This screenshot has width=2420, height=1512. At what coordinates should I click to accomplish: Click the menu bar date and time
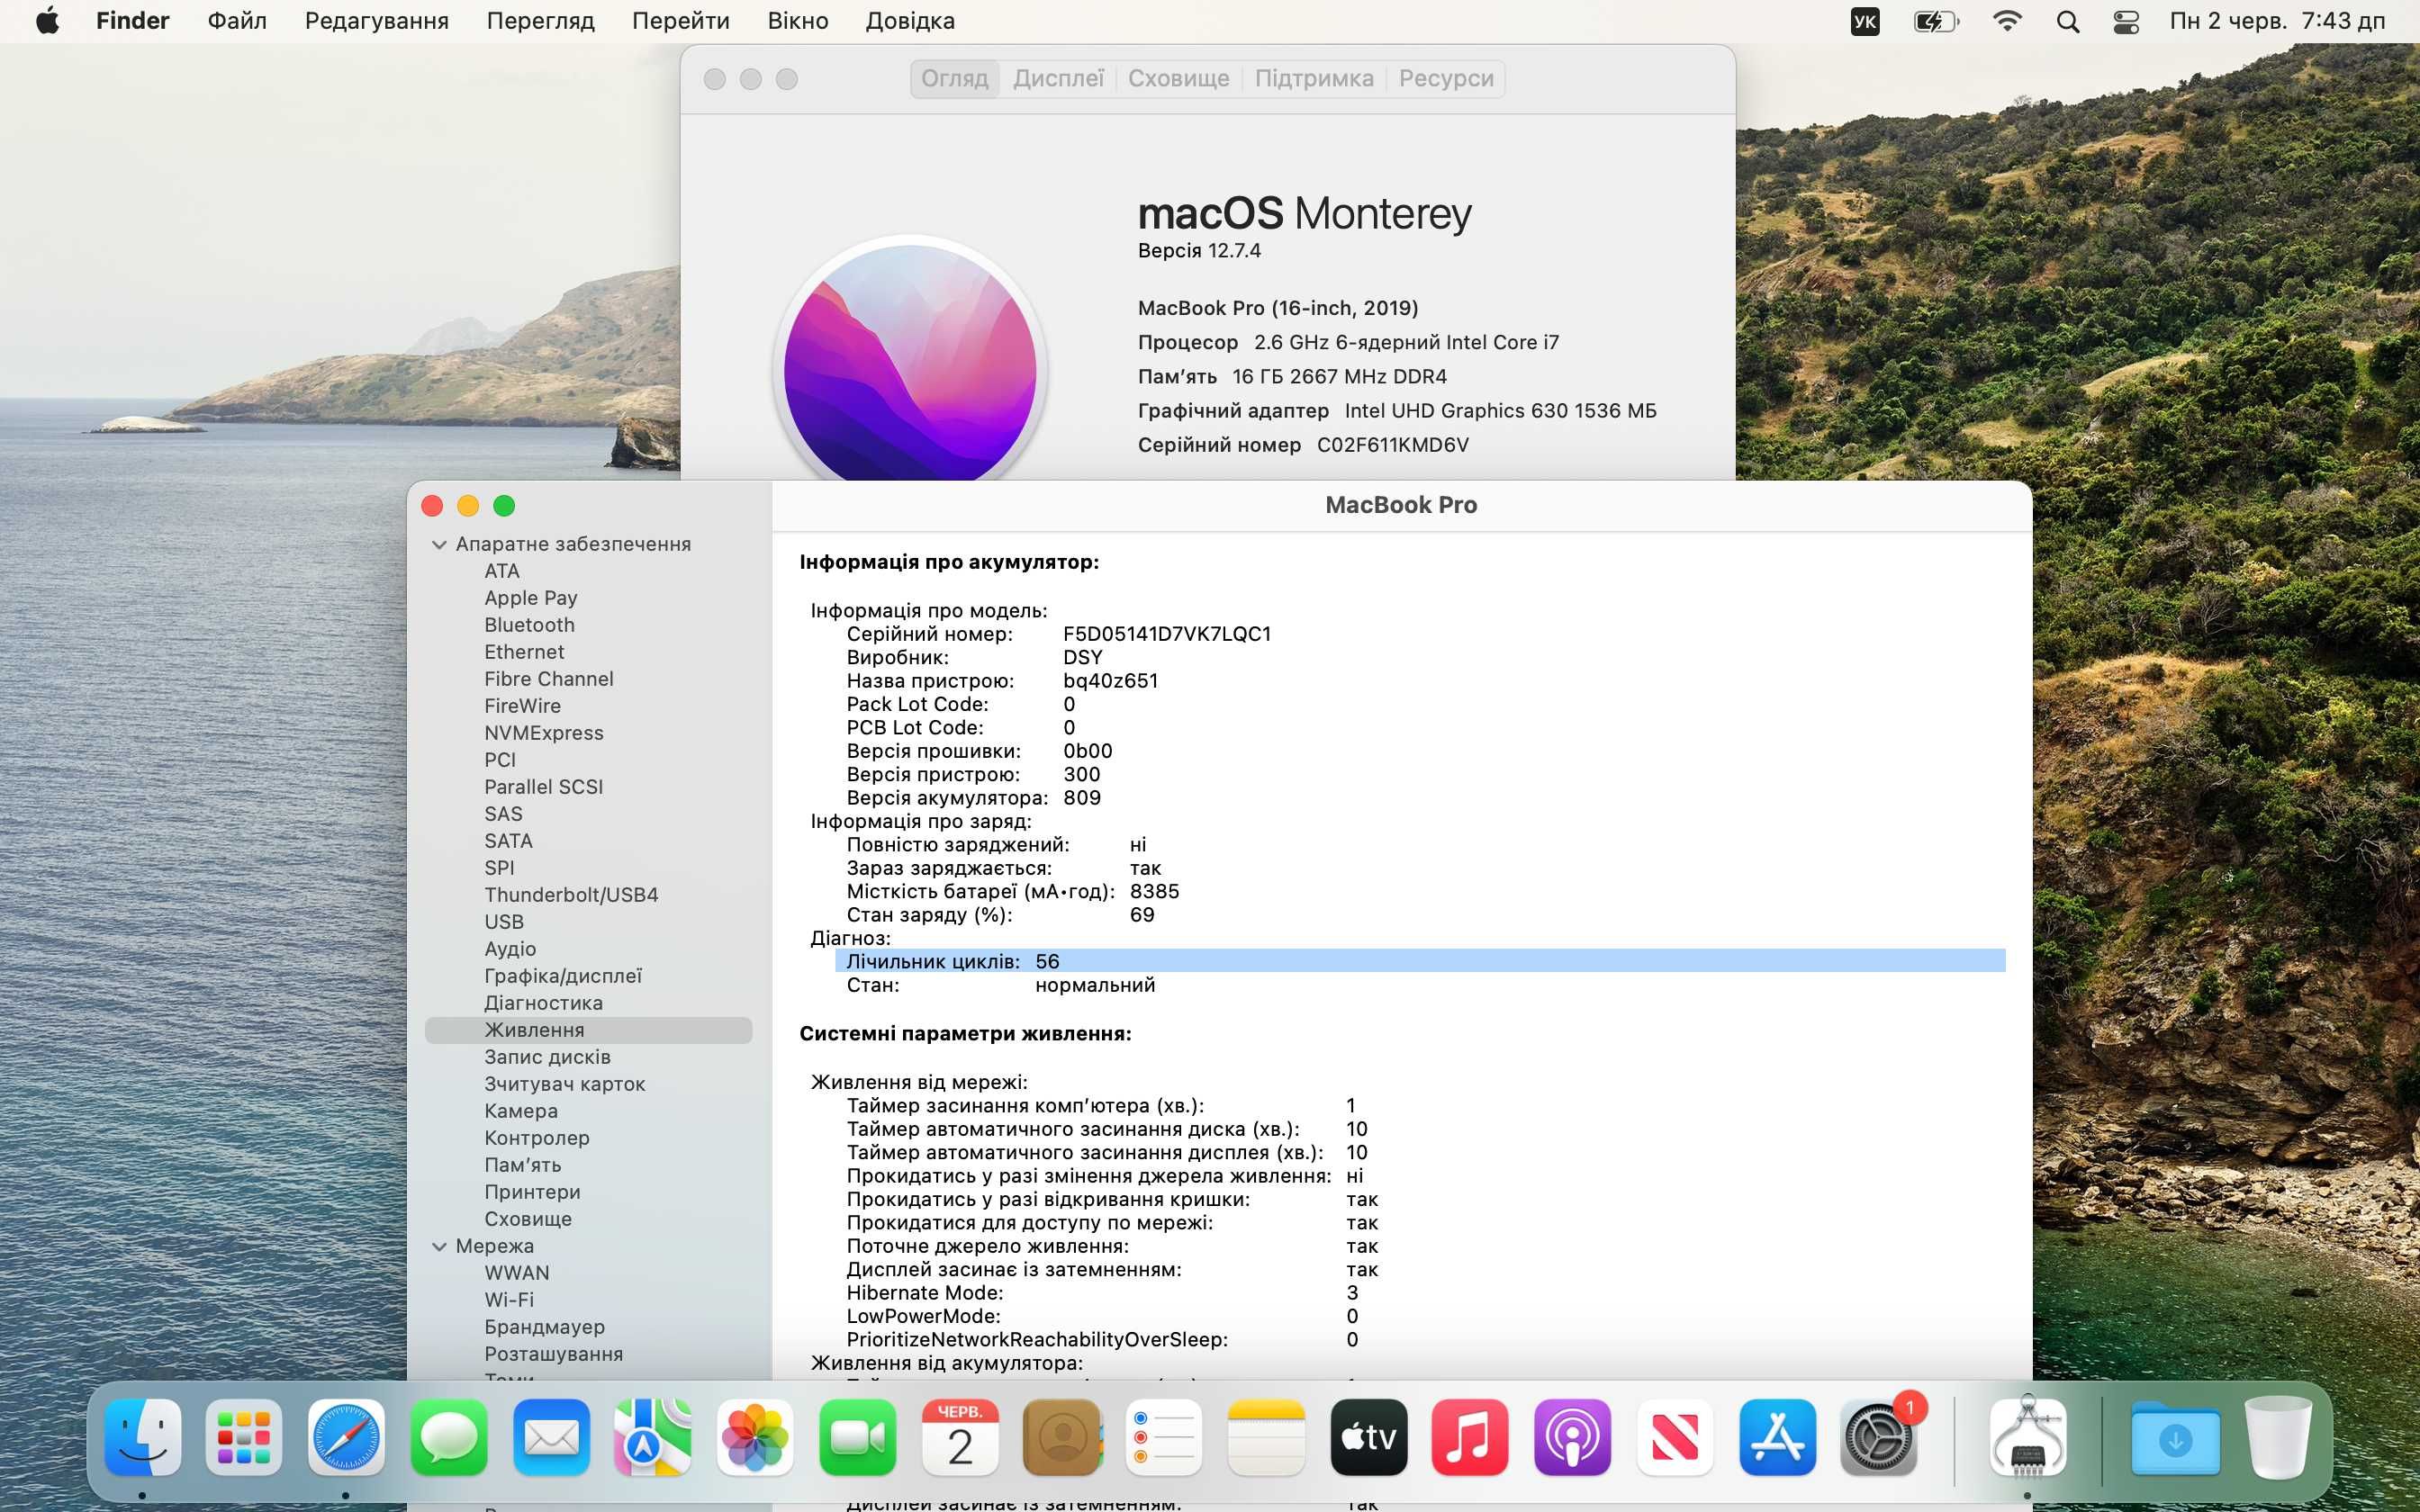pyautogui.click(x=2277, y=21)
